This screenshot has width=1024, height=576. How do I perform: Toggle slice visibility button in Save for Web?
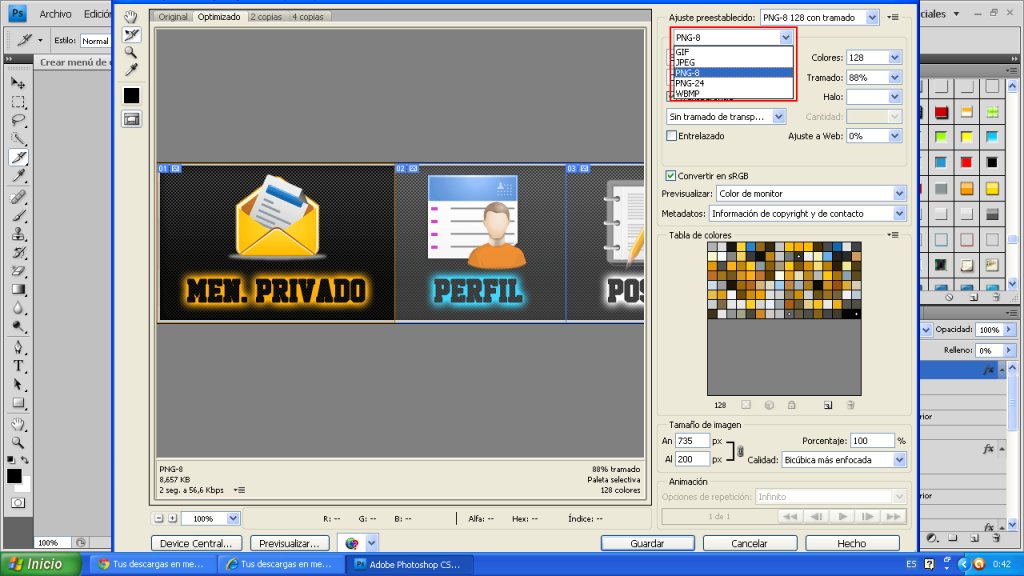pyautogui.click(x=131, y=119)
